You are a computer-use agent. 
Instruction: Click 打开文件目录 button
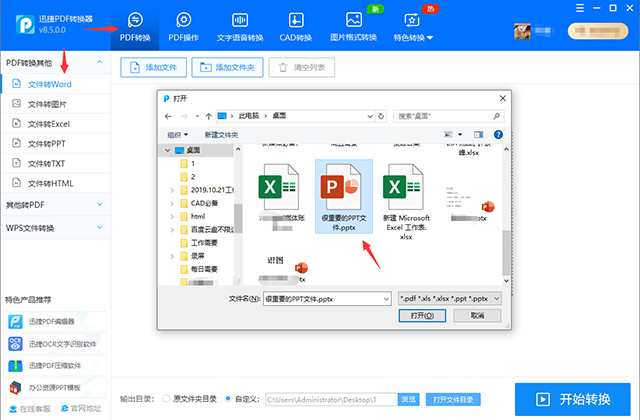[x=453, y=400]
